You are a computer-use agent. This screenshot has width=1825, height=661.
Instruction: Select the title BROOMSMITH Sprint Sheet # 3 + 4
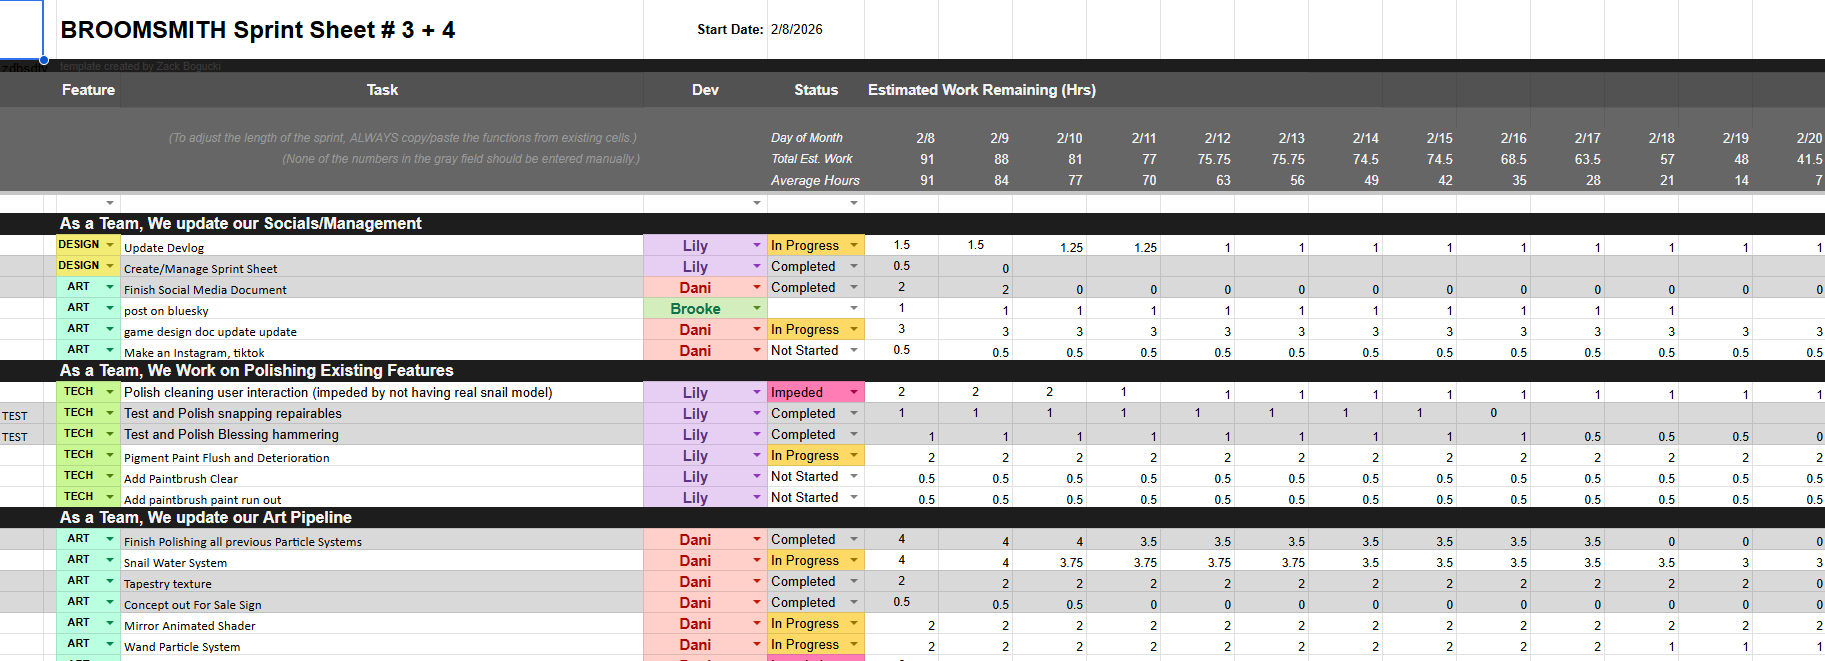pyautogui.click(x=258, y=30)
